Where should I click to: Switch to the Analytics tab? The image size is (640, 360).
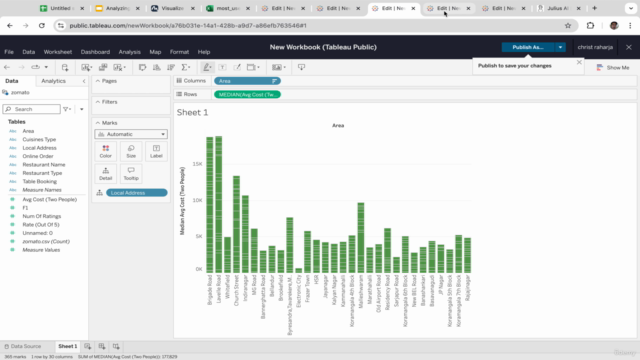[x=53, y=81]
